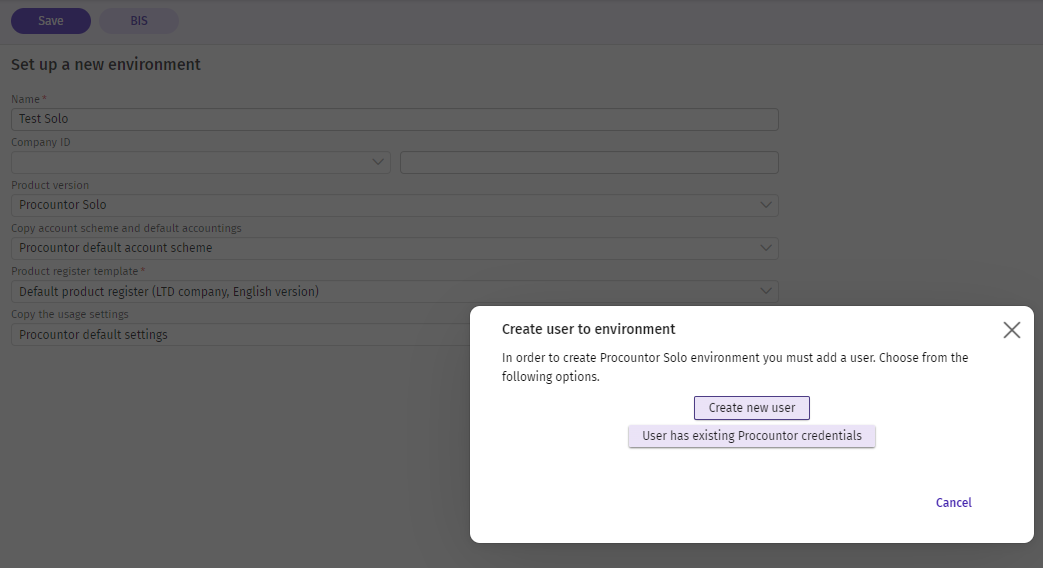Click the BIS button
The image size is (1043, 568).
[x=138, y=21]
